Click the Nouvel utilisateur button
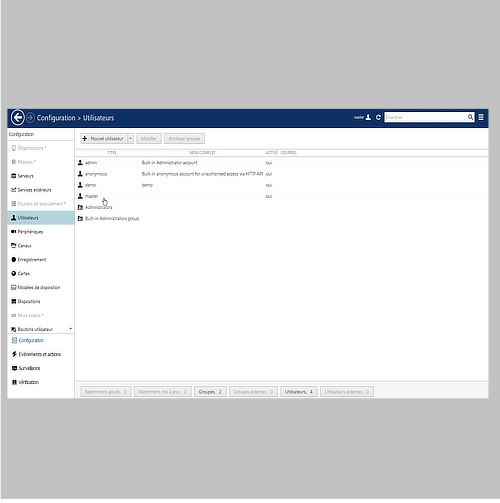 (104, 139)
